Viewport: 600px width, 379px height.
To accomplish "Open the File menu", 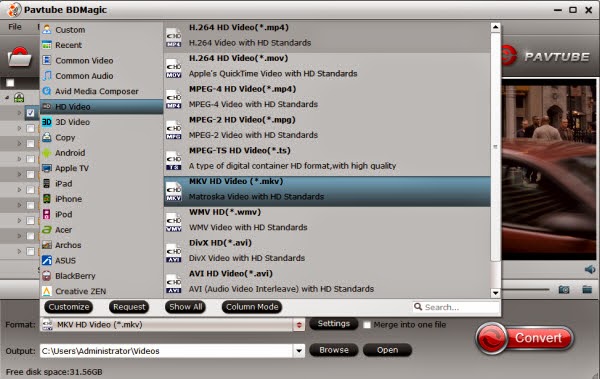I will [15, 27].
